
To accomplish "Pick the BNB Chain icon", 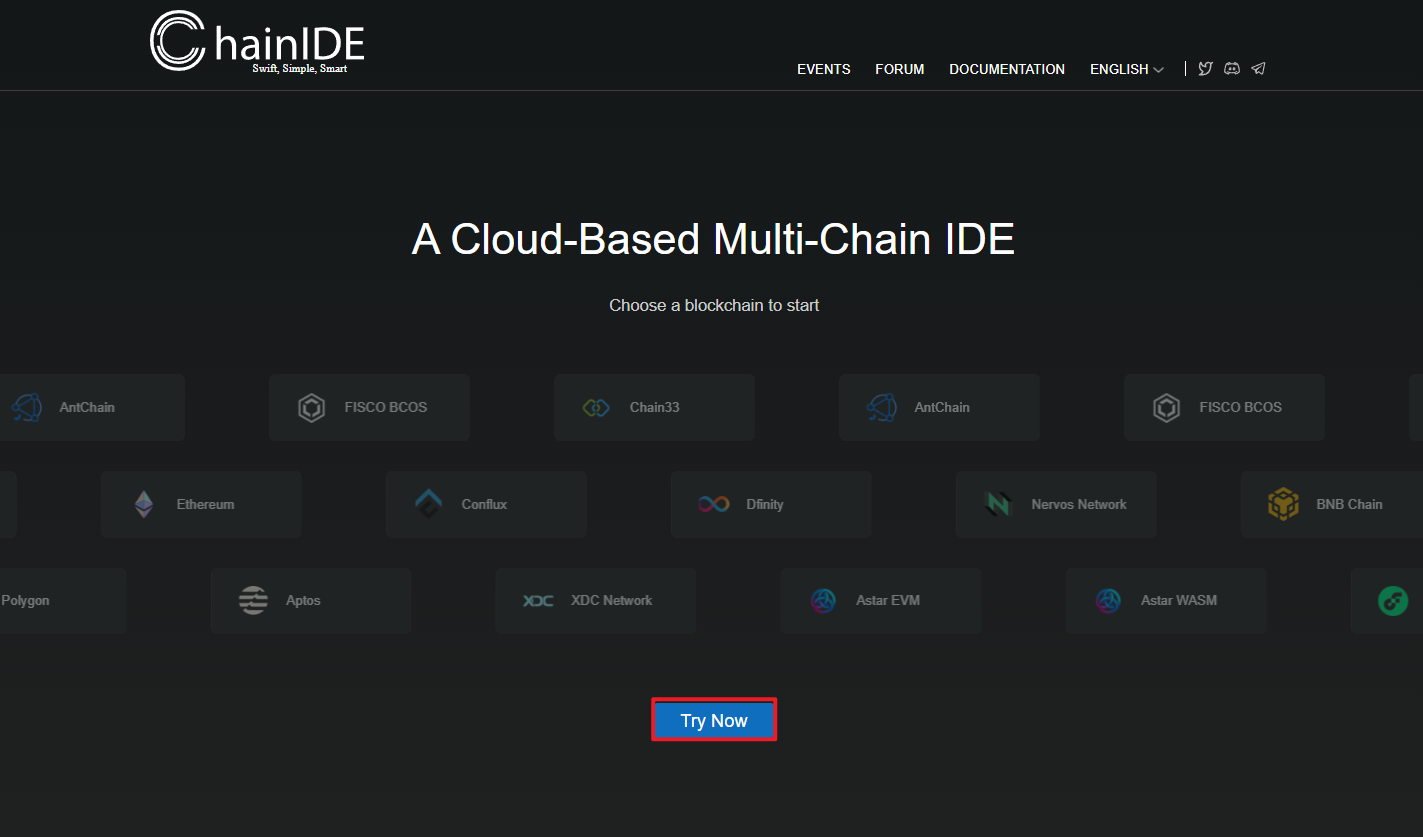I will pos(1283,505).
